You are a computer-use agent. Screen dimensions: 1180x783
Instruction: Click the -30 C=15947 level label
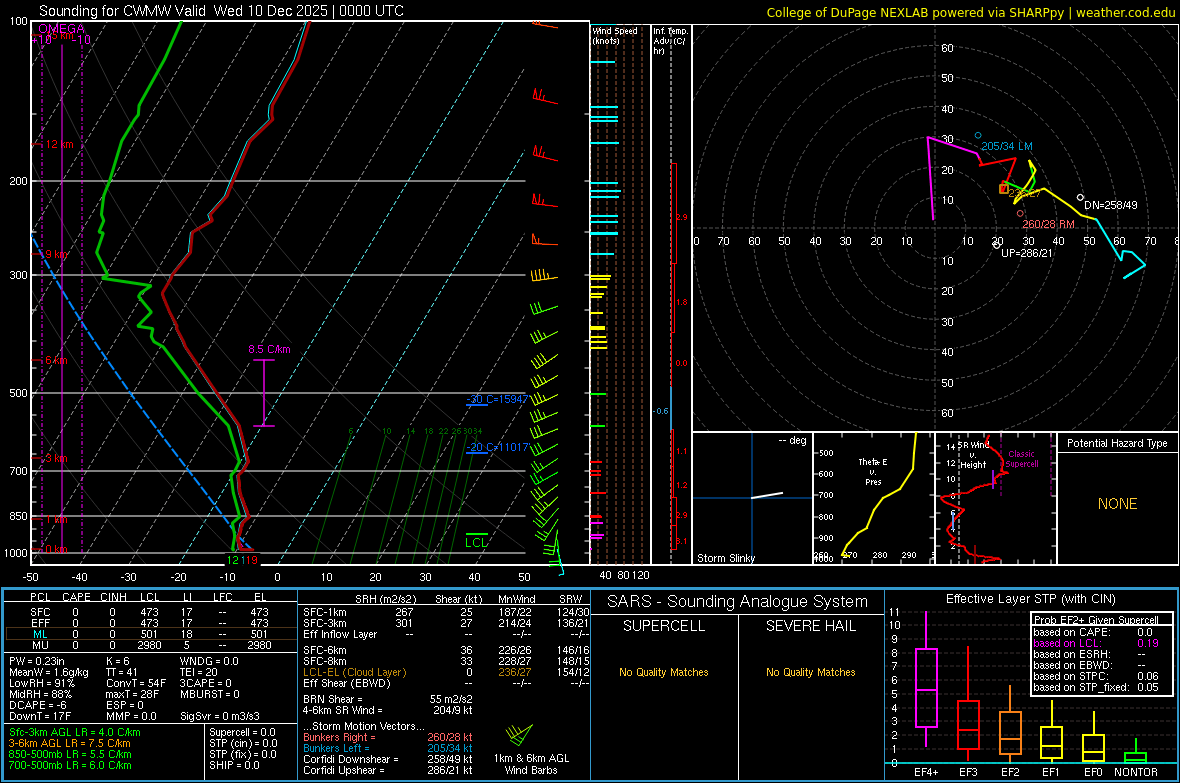coord(497,399)
